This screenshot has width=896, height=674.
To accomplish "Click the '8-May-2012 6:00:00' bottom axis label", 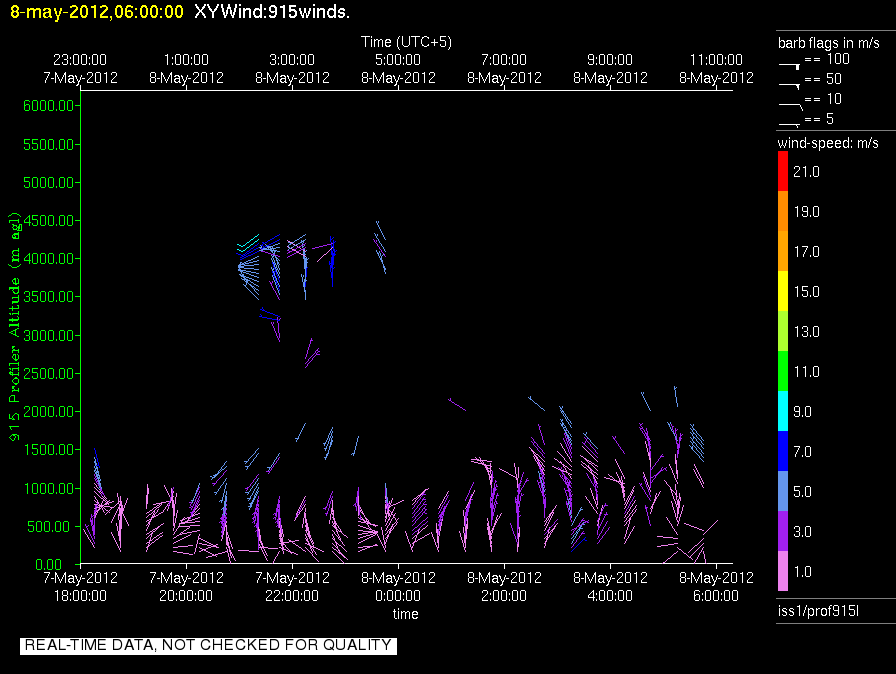I will [x=716, y=587].
